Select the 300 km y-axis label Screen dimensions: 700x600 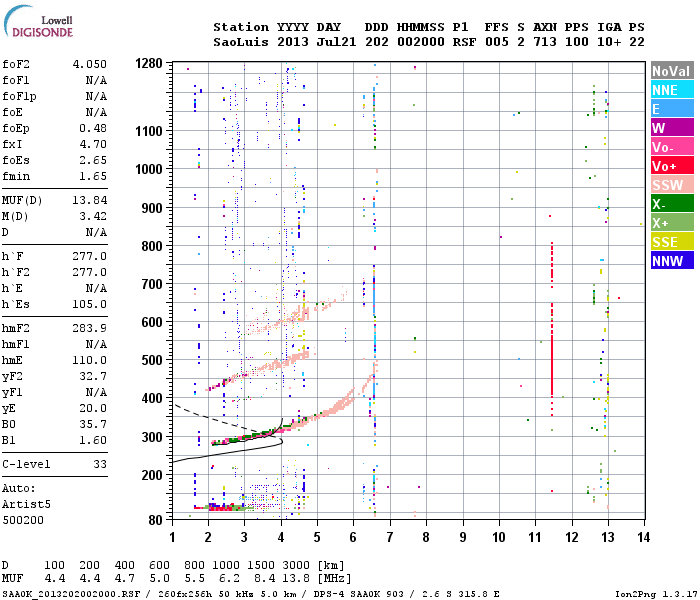[152, 437]
